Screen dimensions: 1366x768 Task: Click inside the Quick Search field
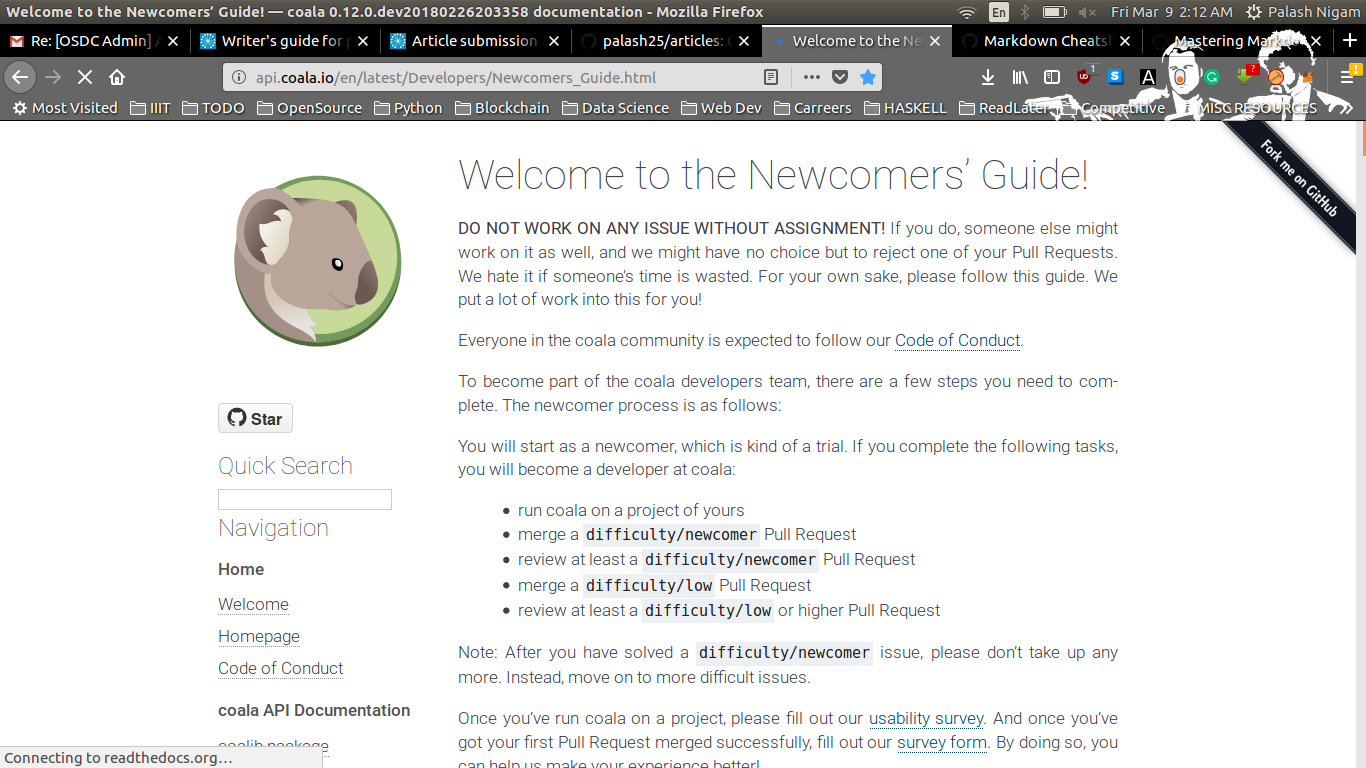pyautogui.click(x=304, y=499)
